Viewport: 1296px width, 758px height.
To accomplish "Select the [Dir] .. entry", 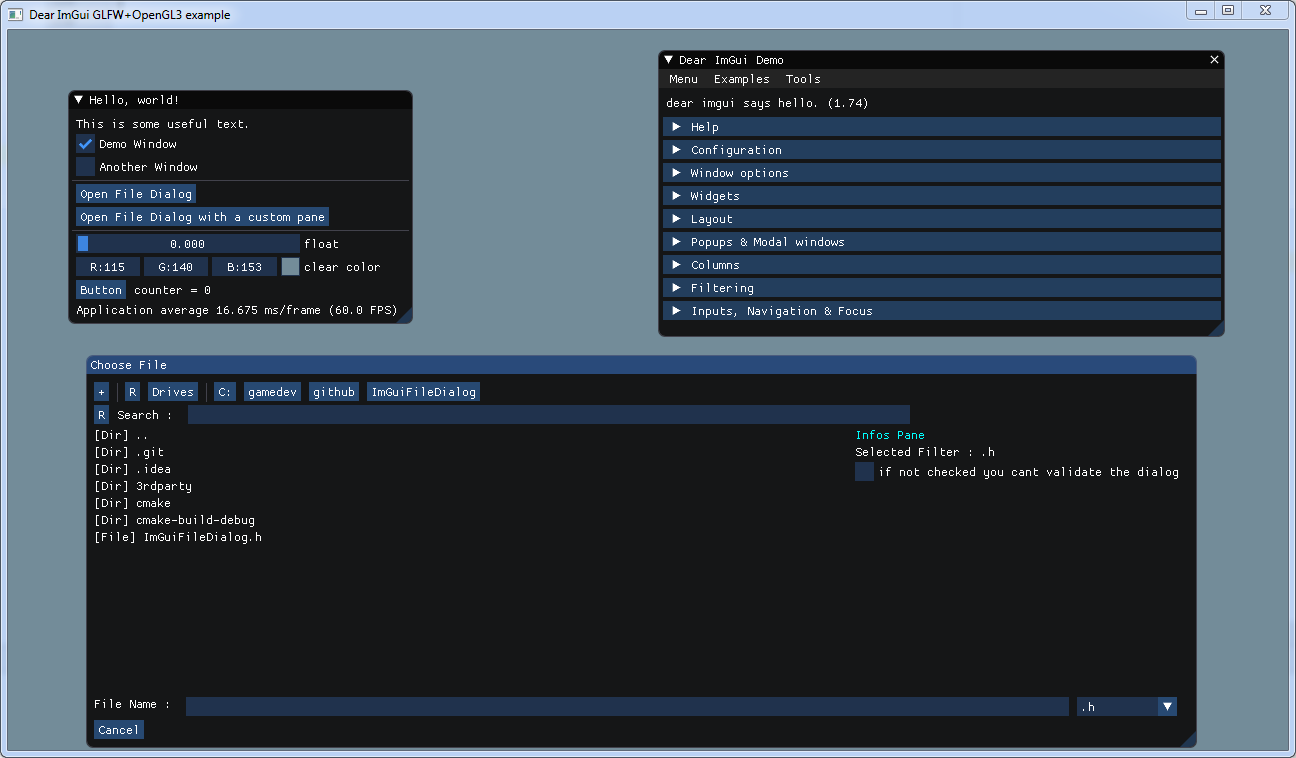I will coord(121,435).
